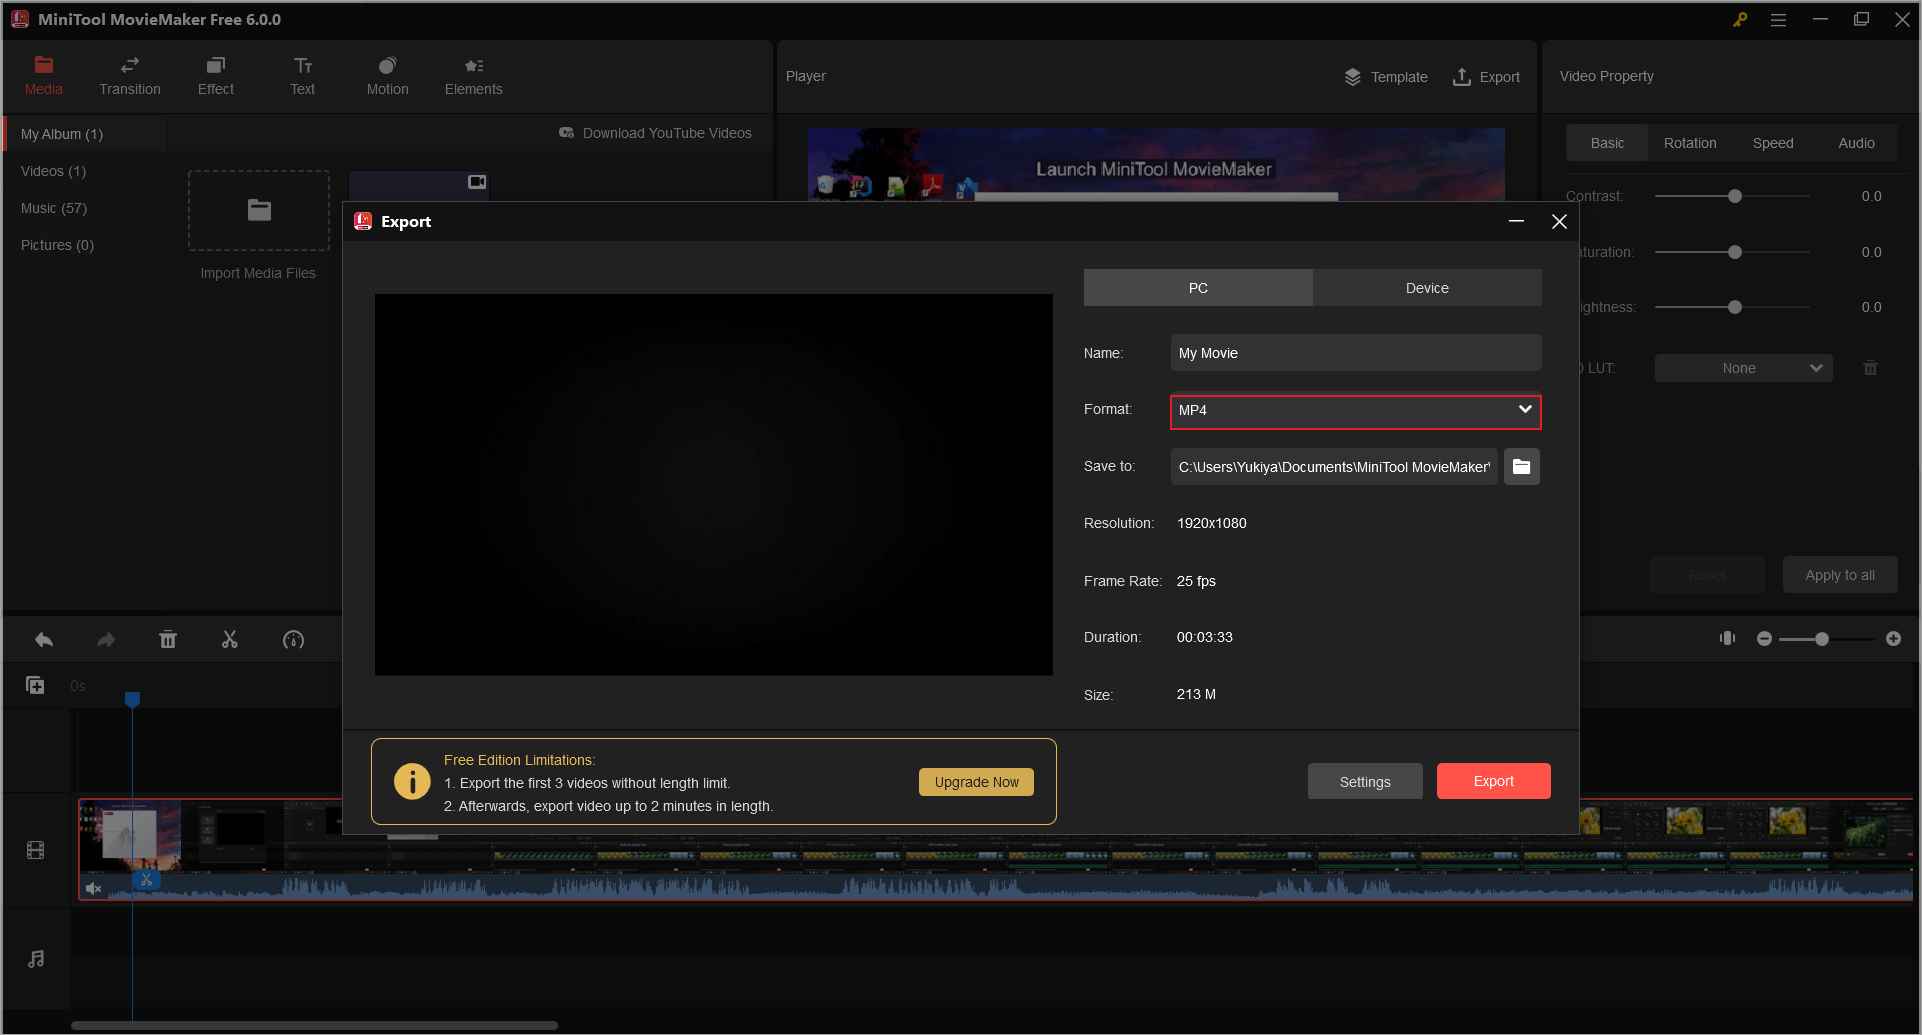
Task: Click the Name field containing My Movie
Action: 1356,353
